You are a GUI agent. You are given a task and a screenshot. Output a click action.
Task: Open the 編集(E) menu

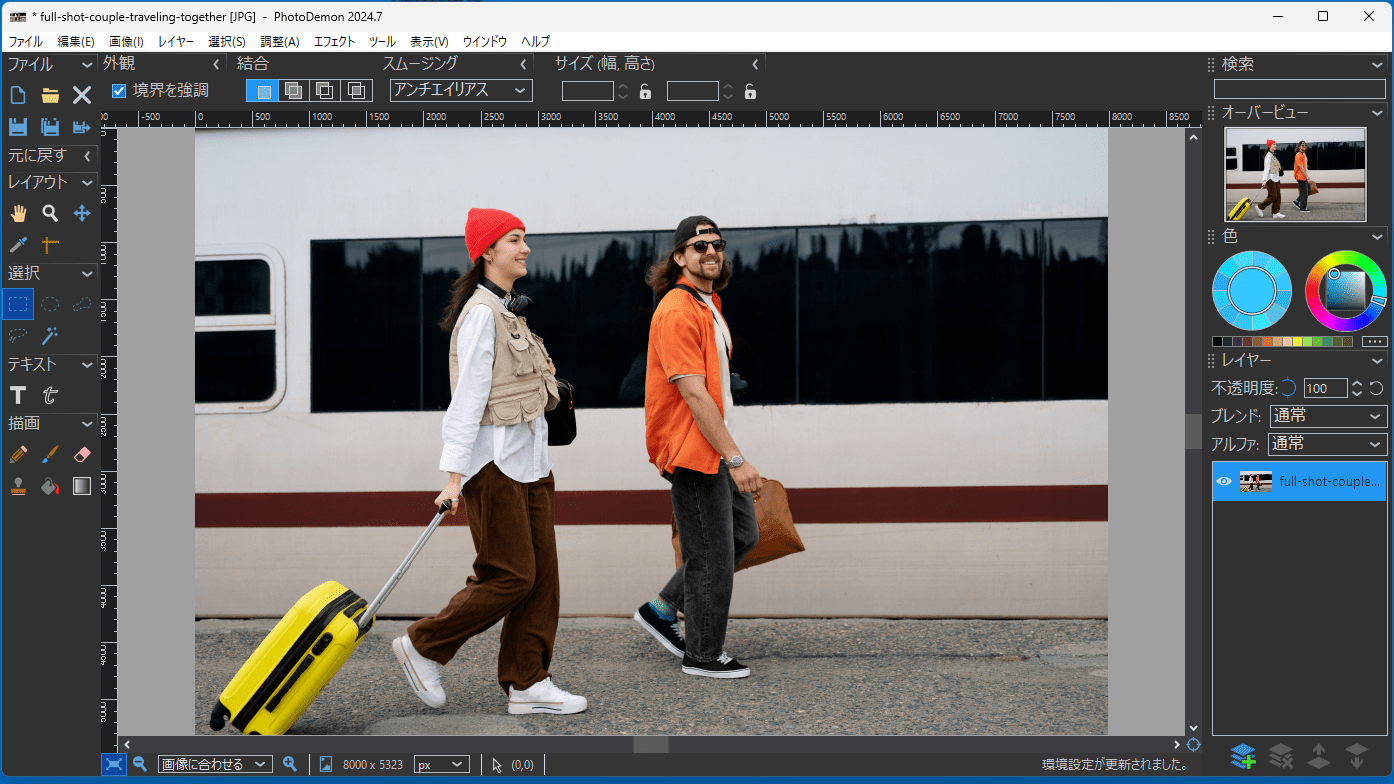click(x=76, y=42)
